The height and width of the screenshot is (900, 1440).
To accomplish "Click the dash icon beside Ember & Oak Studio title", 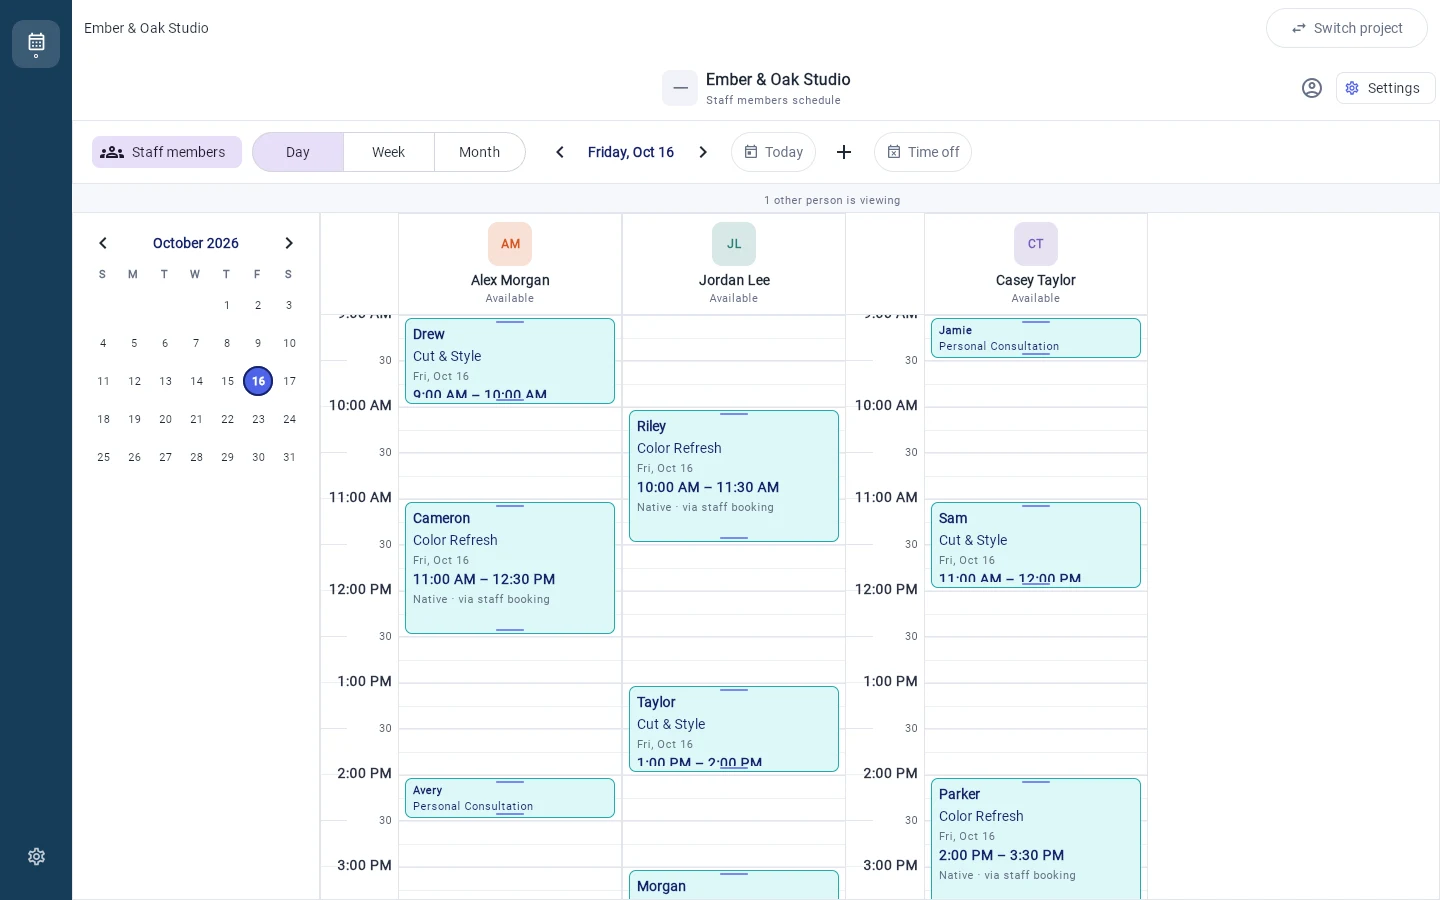I will 680,88.
